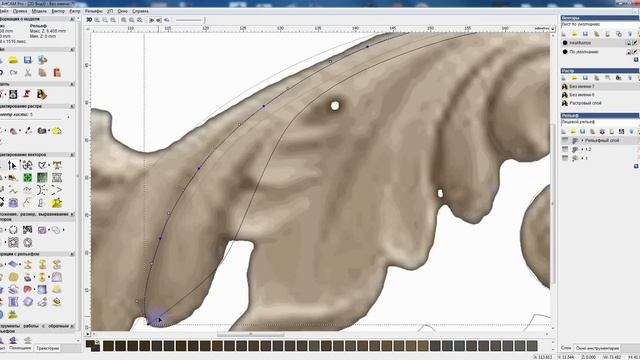Switch to the Помощник tab

[20, 348]
